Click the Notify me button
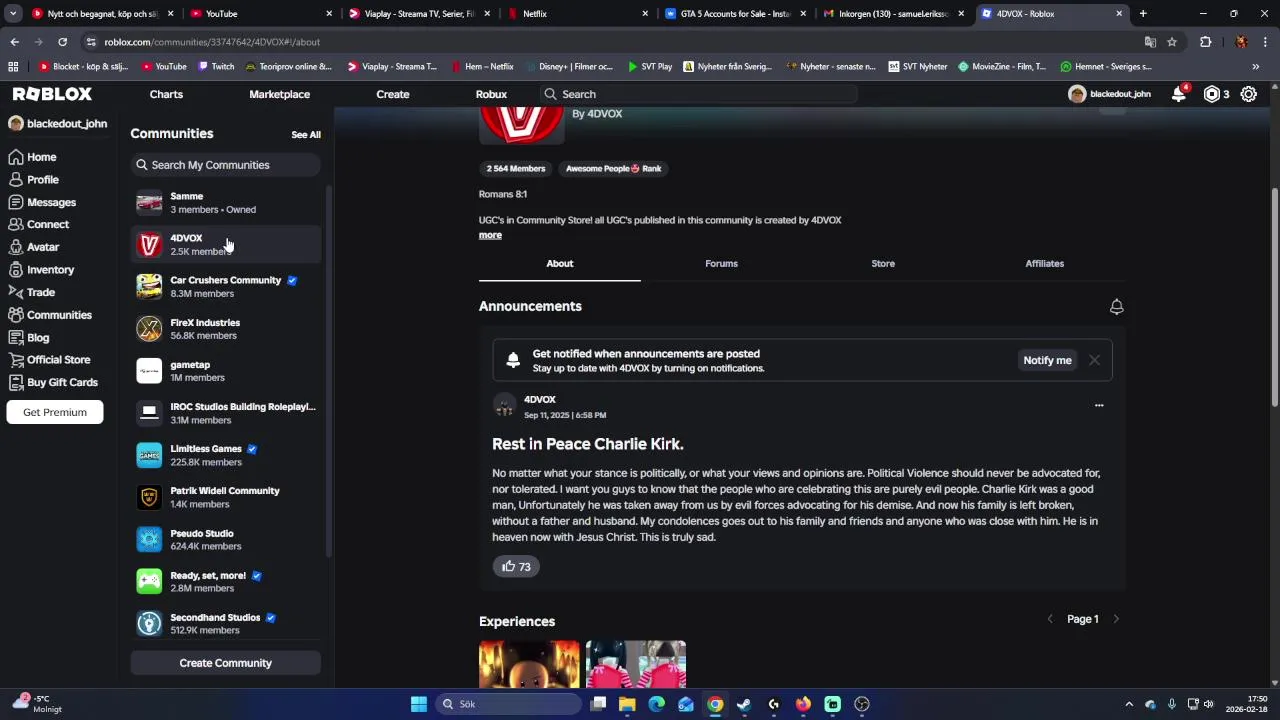Screen dimensions: 1280x720 [1047, 360]
